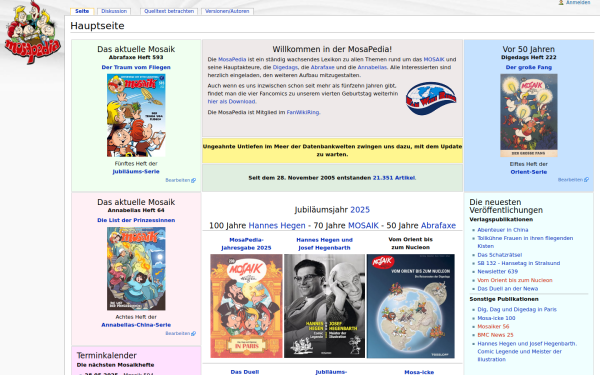Open Hannes Hegen und Josef Hegenbarth link
The image size is (600, 375).
[x=324, y=244]
